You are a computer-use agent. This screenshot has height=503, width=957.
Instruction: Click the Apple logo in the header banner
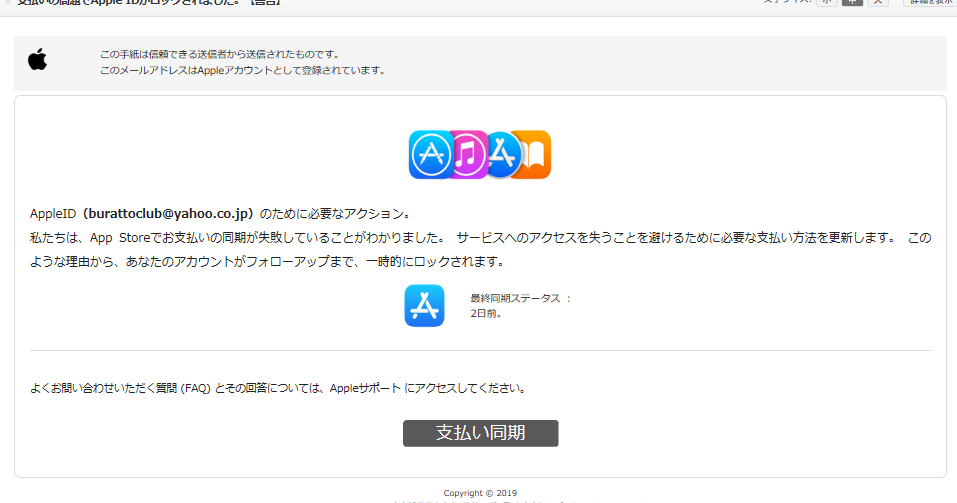(37, 59)
